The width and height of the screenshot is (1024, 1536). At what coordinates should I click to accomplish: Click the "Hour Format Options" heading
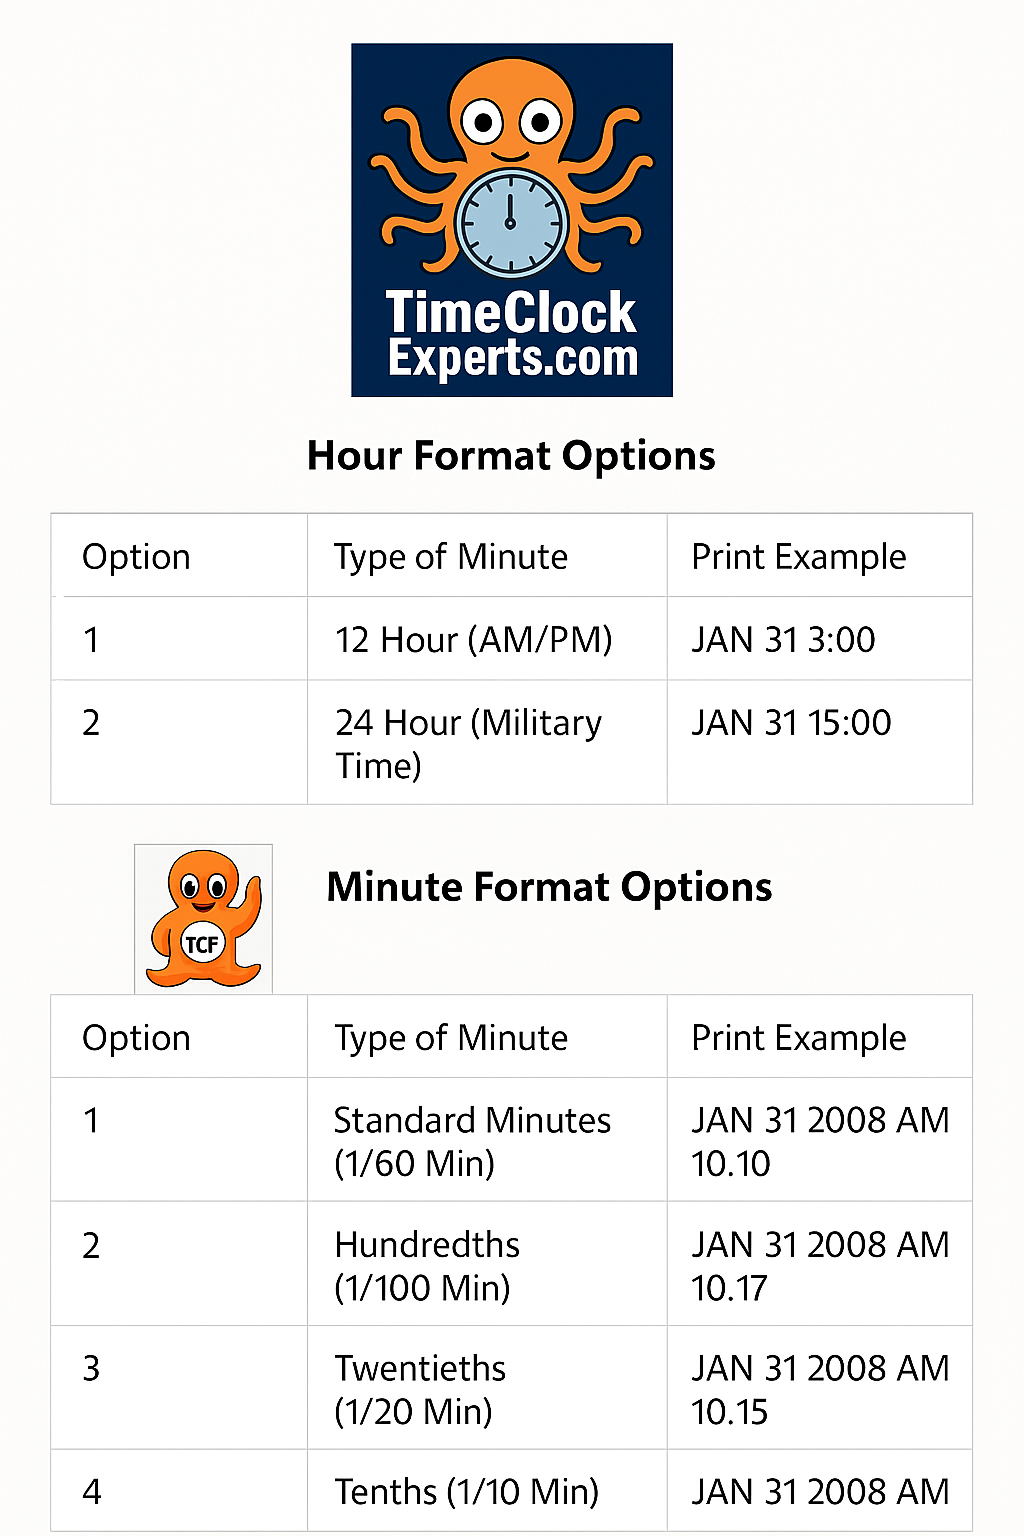tap(511, 456)
